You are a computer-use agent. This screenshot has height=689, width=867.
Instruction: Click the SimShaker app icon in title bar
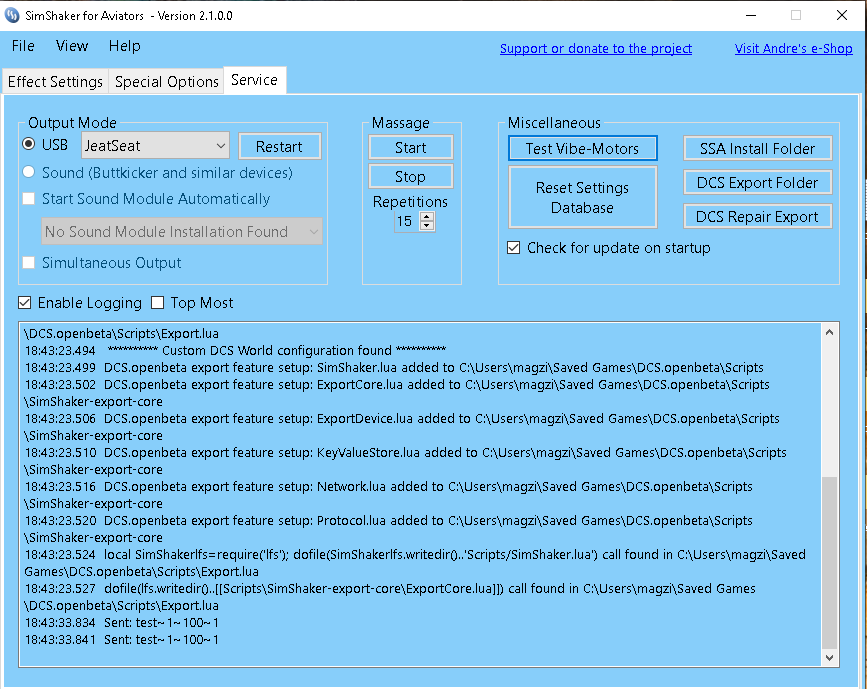pos(12,15)
